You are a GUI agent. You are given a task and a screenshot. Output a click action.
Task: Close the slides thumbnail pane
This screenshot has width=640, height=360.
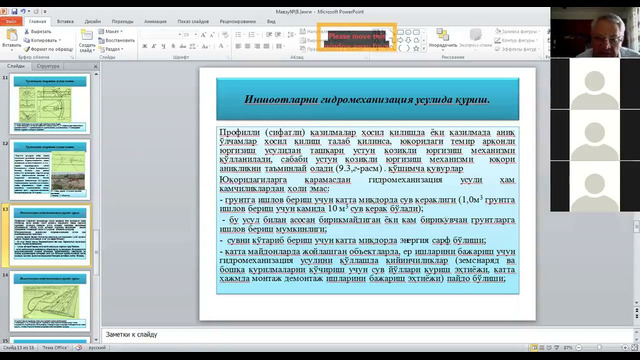pos(96,66)
